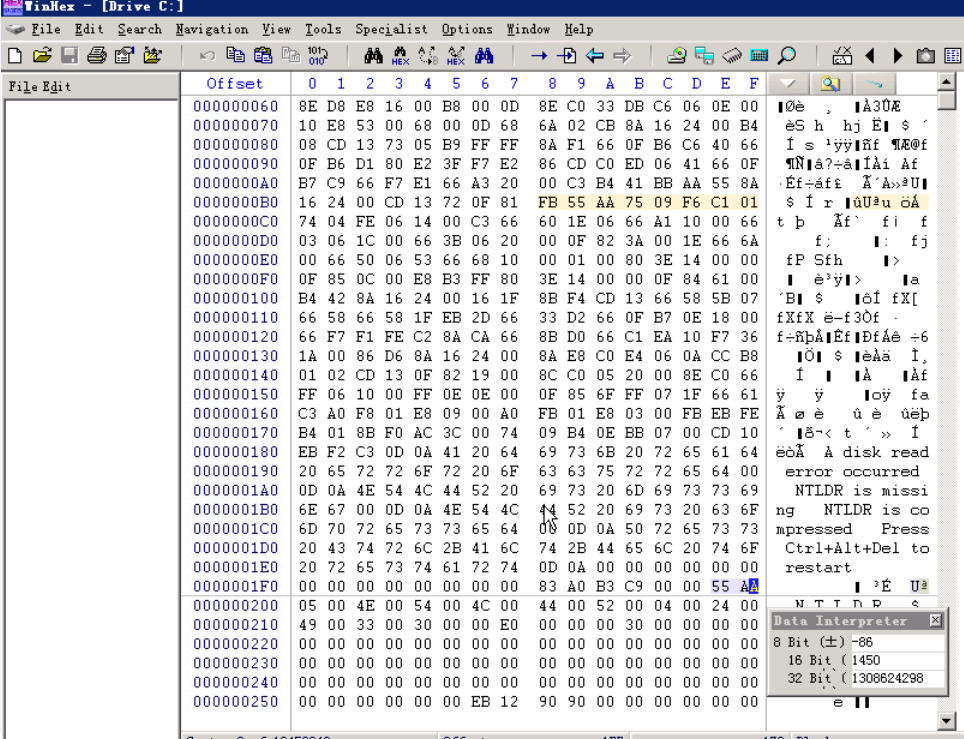Click 'error occurred' in text column
This screenshot has width=964, height=739.
click(x=852, y=472)
